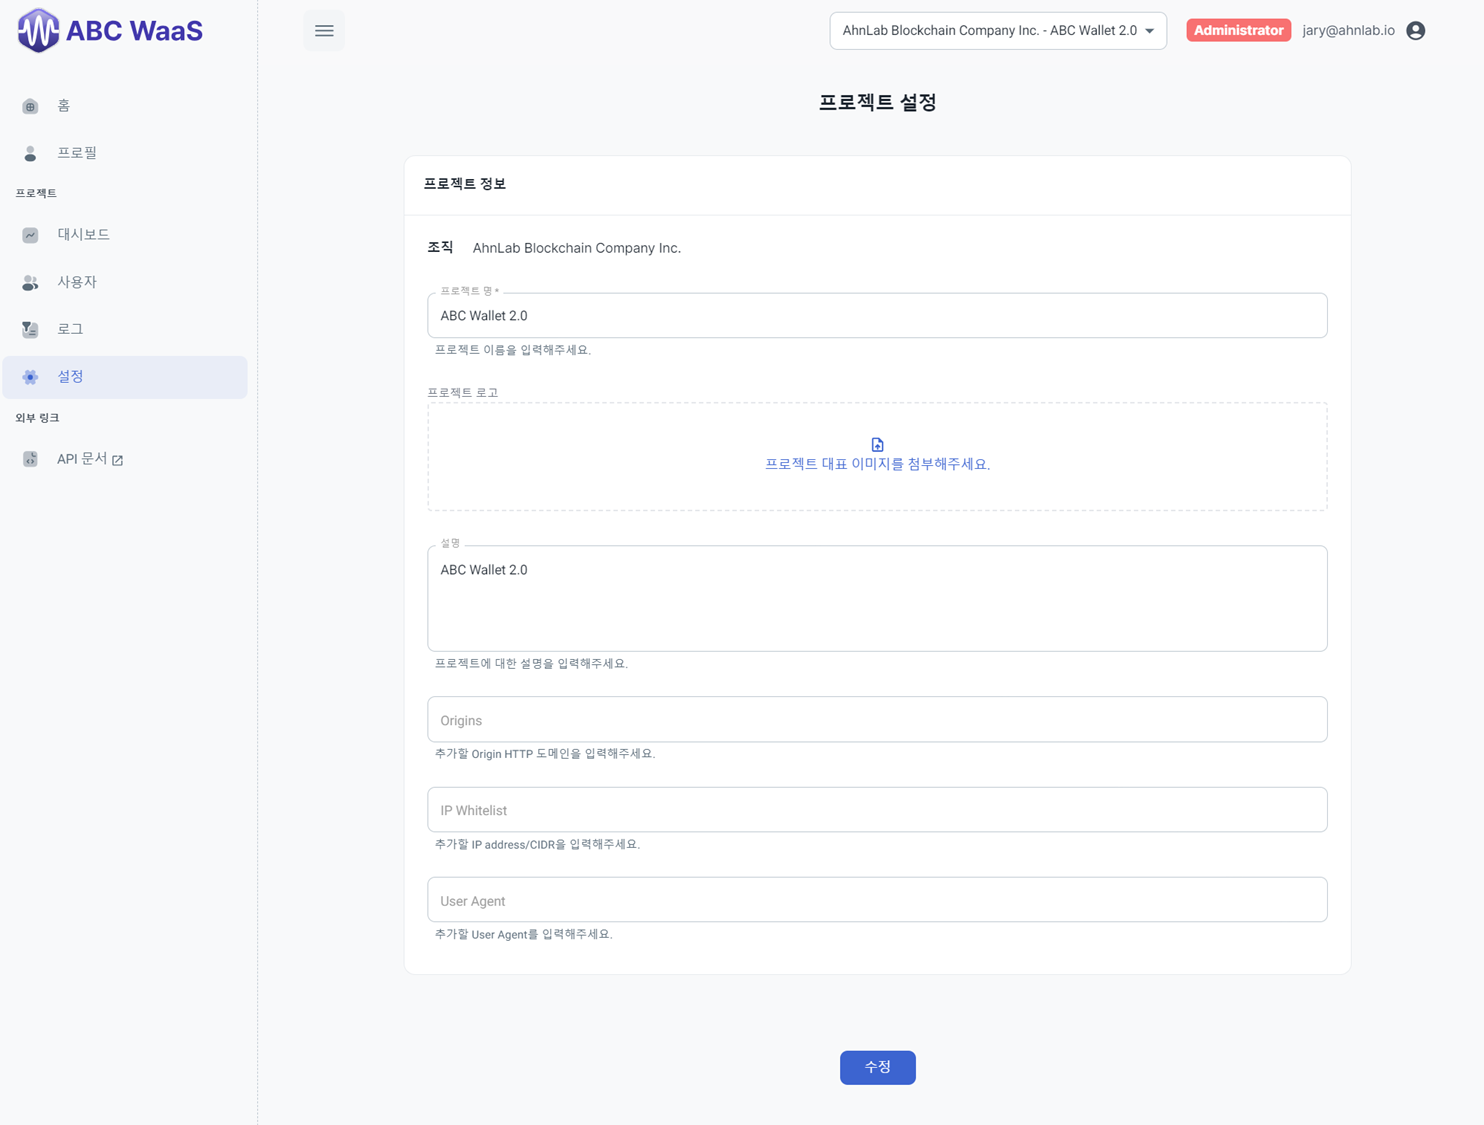
Task: Click the Administrator role badge
Action: point(1238,31)
